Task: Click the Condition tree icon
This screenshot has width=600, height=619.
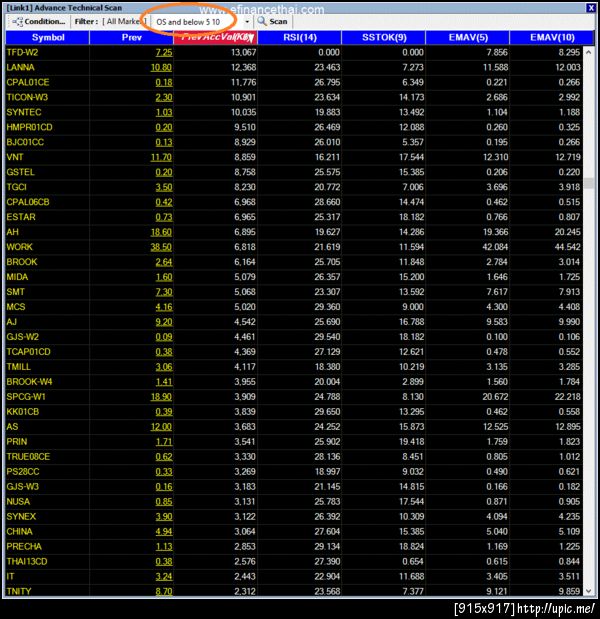Action: (x=17, y=22)
